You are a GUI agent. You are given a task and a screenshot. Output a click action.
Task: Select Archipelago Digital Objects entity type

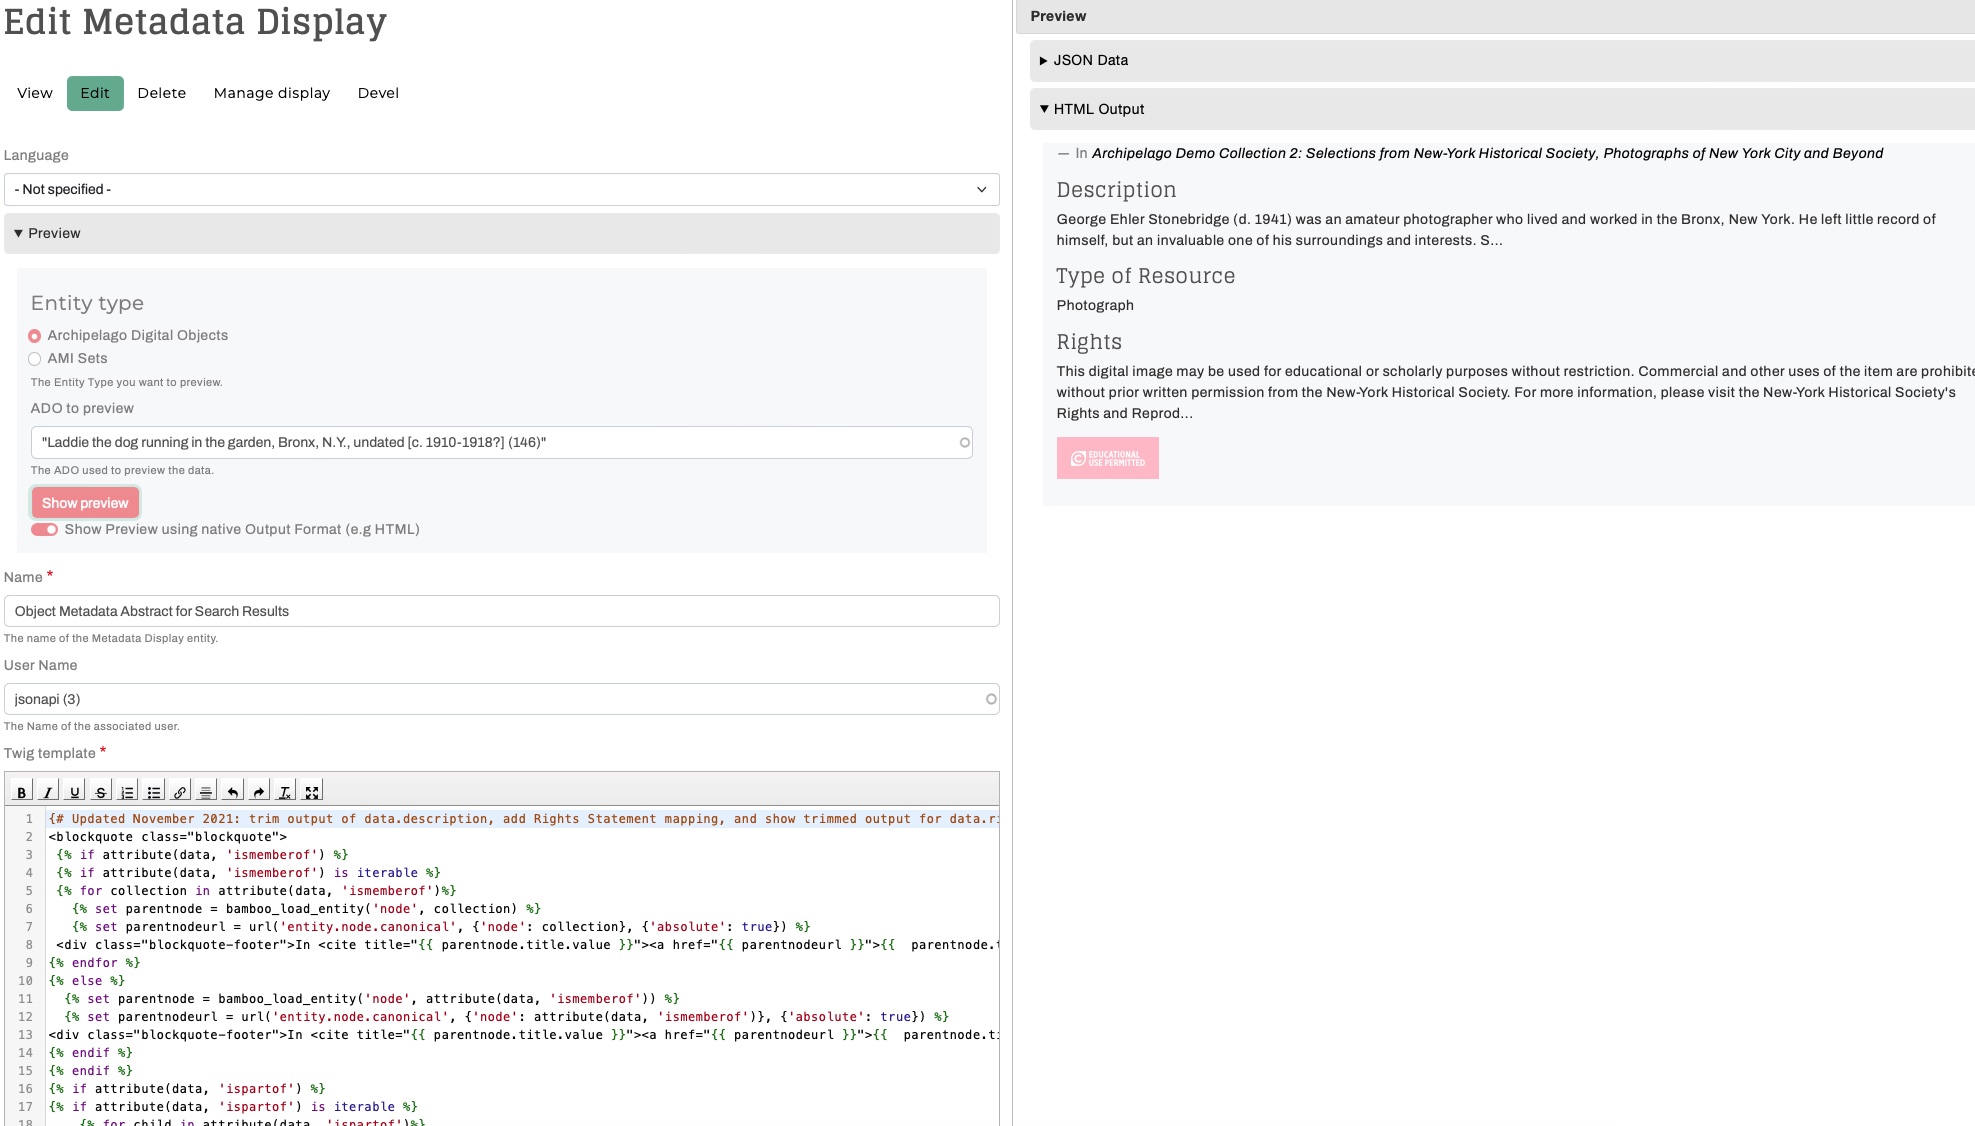tap(35, 336)
